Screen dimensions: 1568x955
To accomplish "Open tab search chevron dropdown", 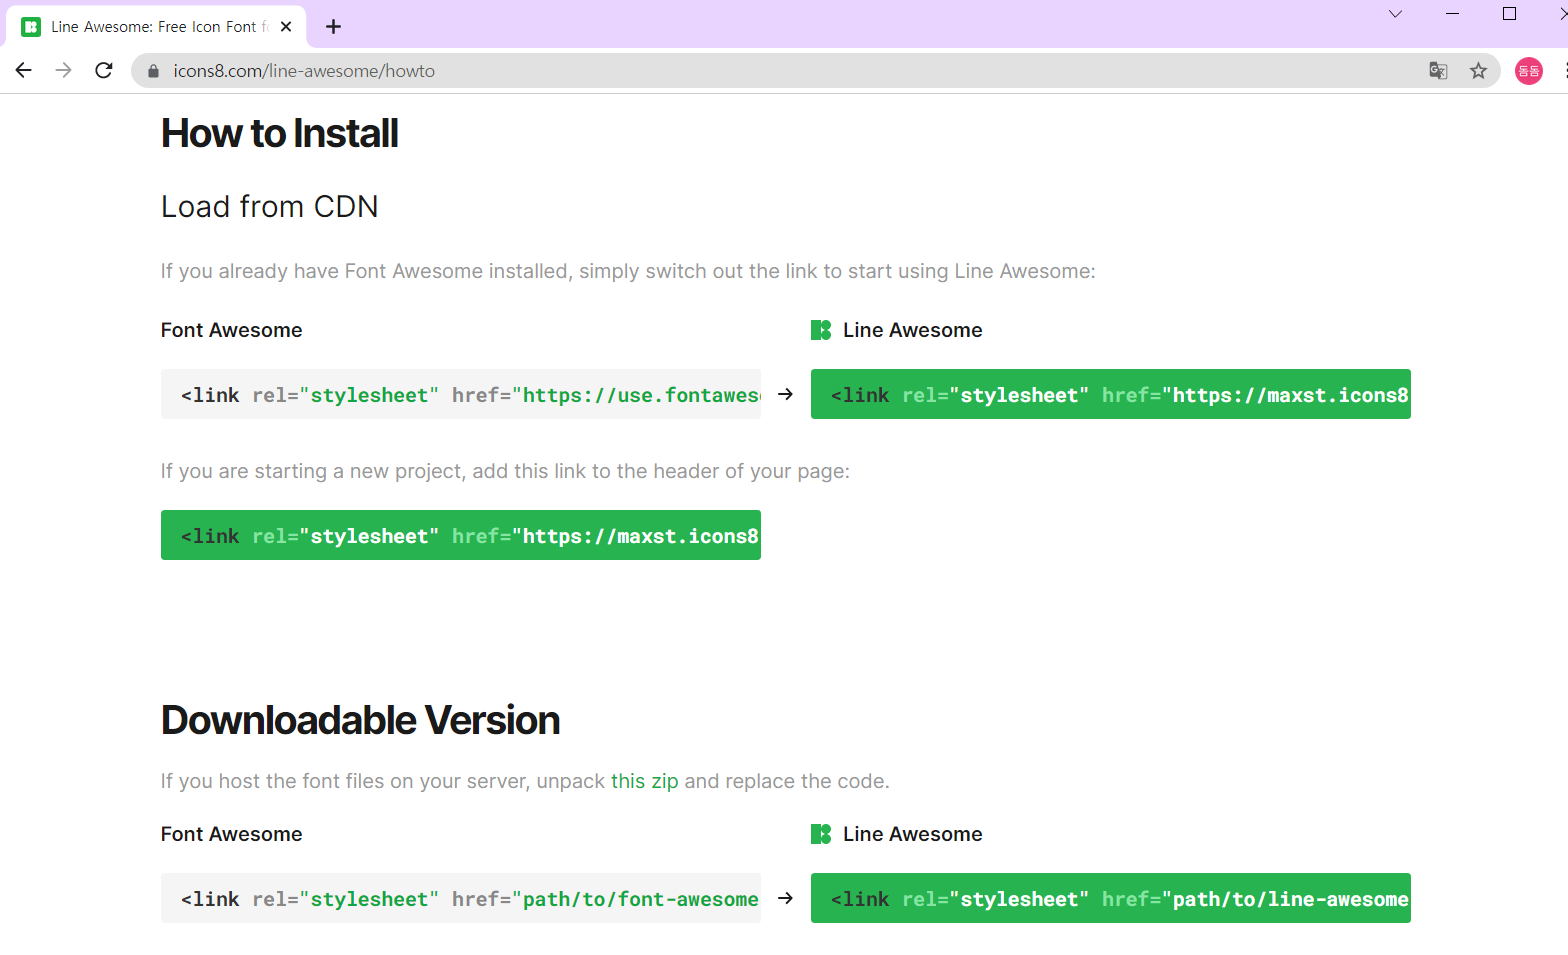I will [x=1395, y=14].
